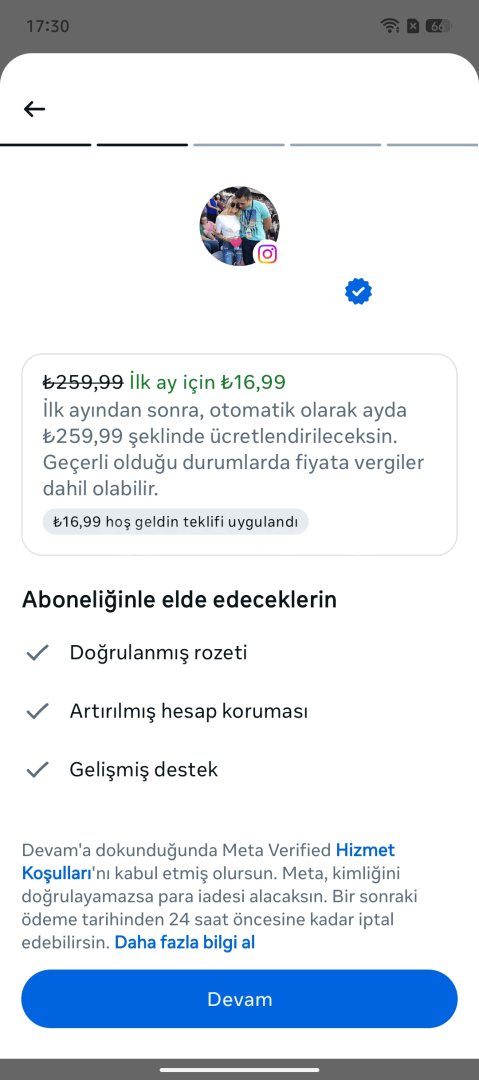Click the Instagram logo badge on avatar
479x1080 pixels.
coord(267,254)
